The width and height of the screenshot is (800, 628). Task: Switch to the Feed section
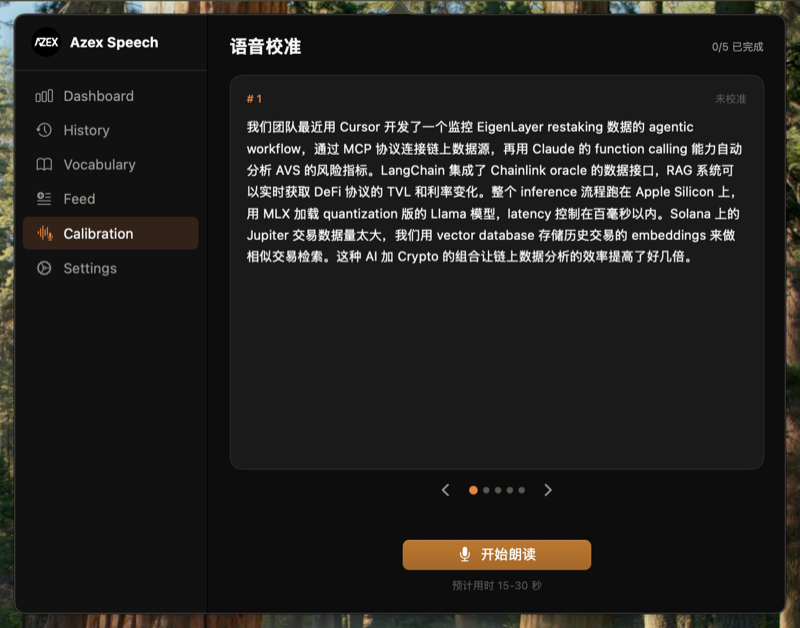[110, 198]
